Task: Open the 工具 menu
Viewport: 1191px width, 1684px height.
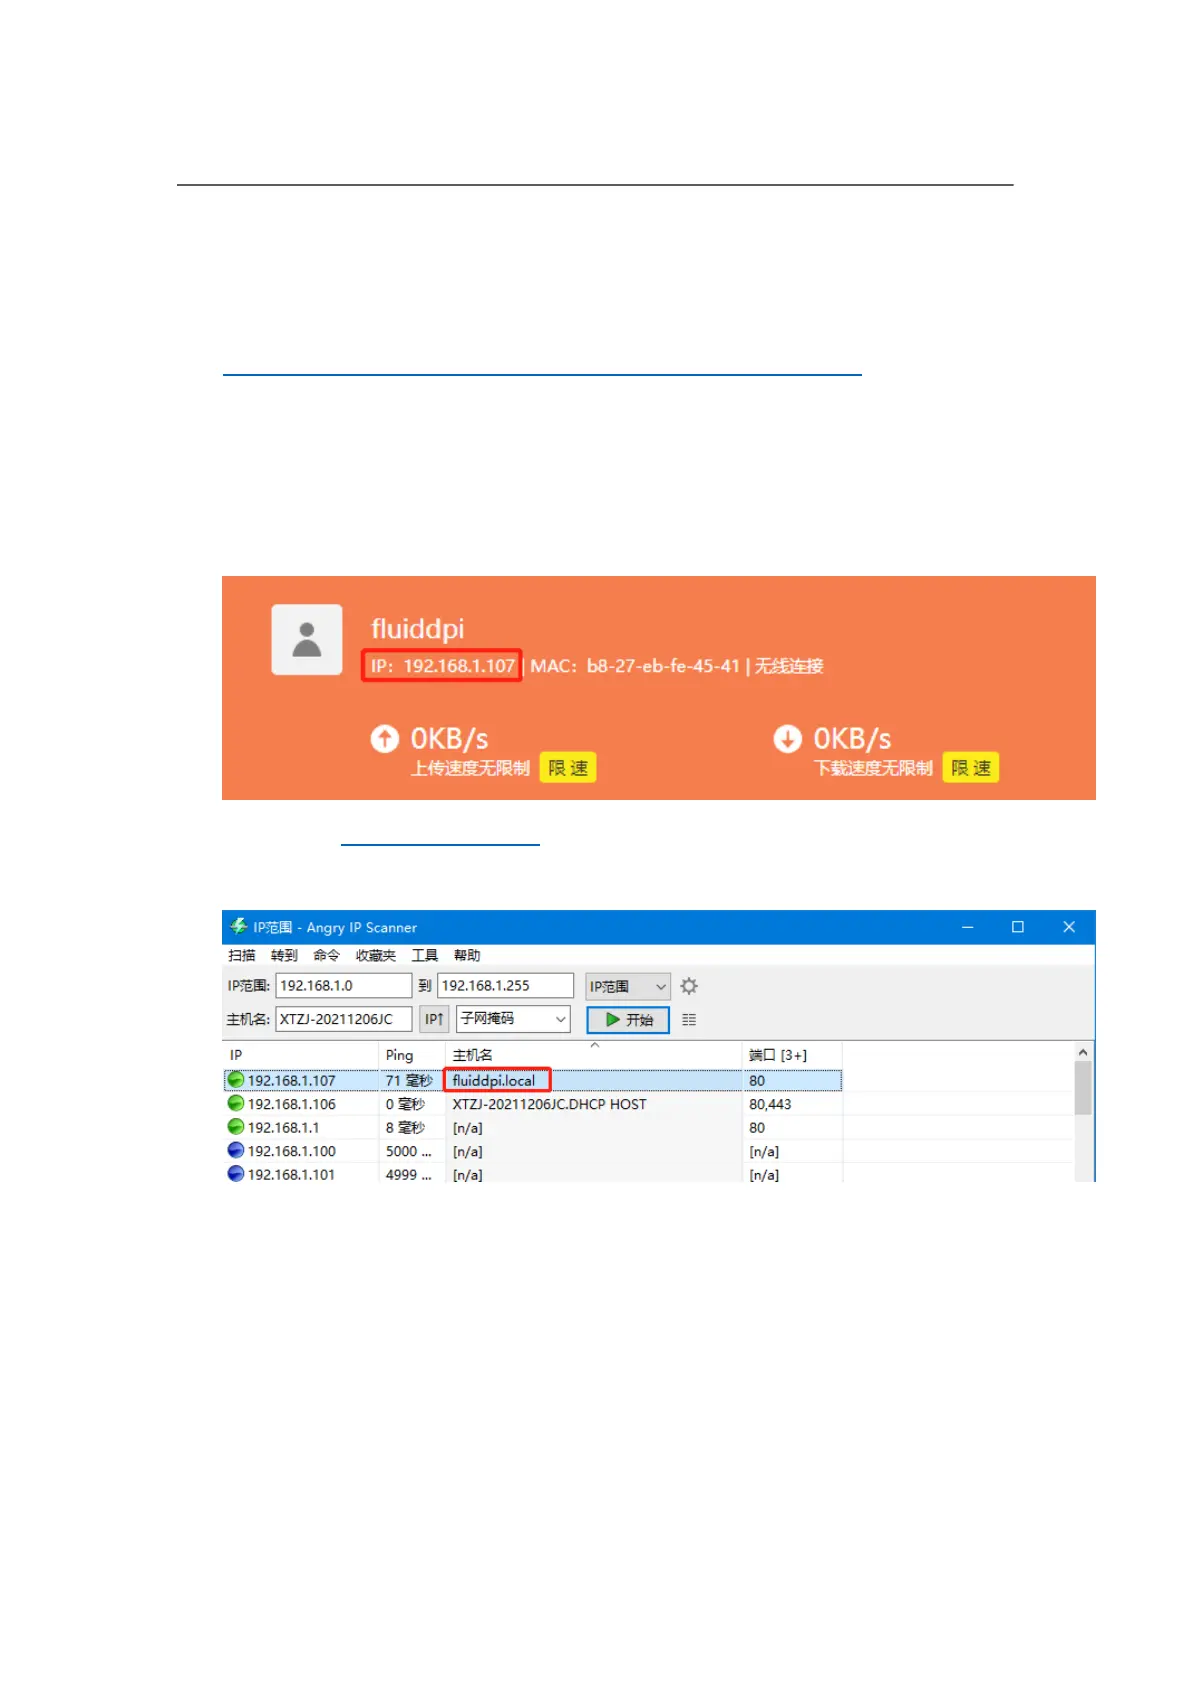Action: coord(425,955)
